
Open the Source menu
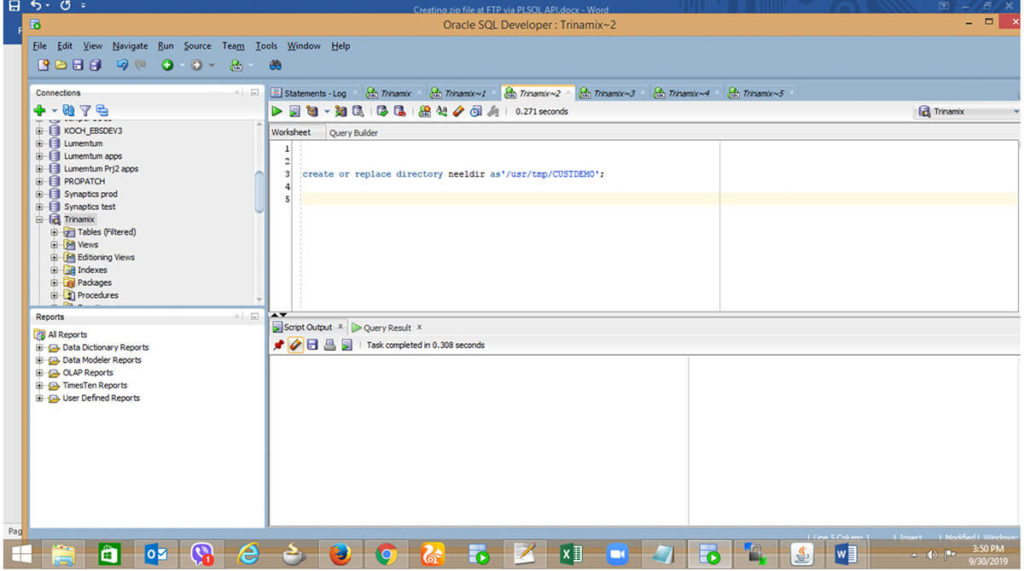click(x=197, y=46)
